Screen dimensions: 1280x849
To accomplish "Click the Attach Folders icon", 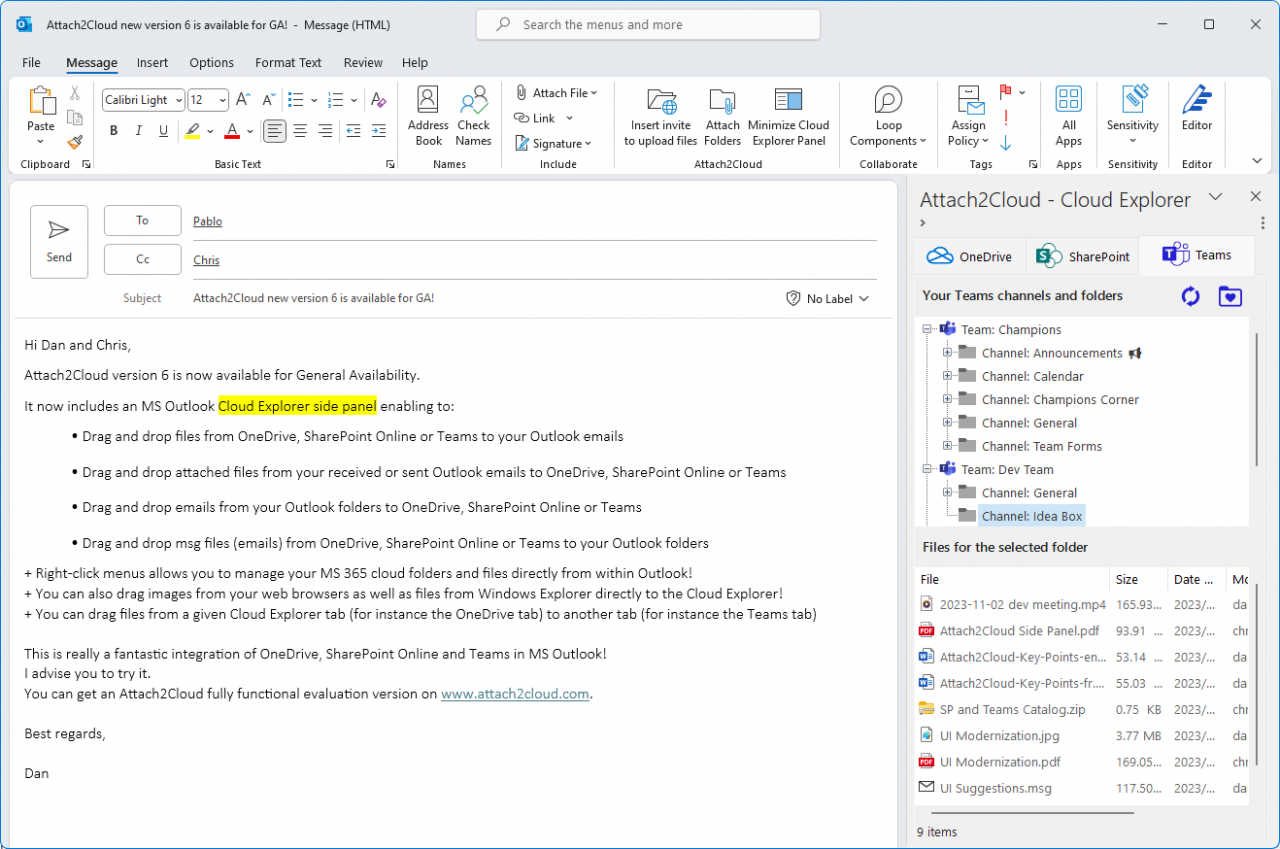I will pyautogui.click(x=722, y=115).
